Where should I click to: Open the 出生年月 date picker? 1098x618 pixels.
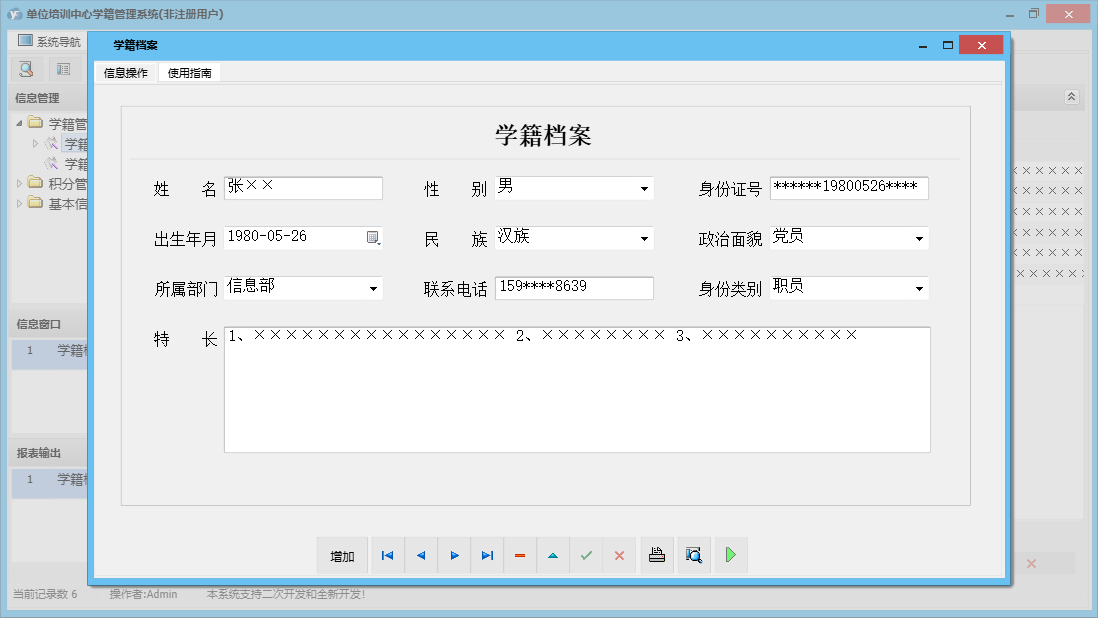[x=373, y=237]
